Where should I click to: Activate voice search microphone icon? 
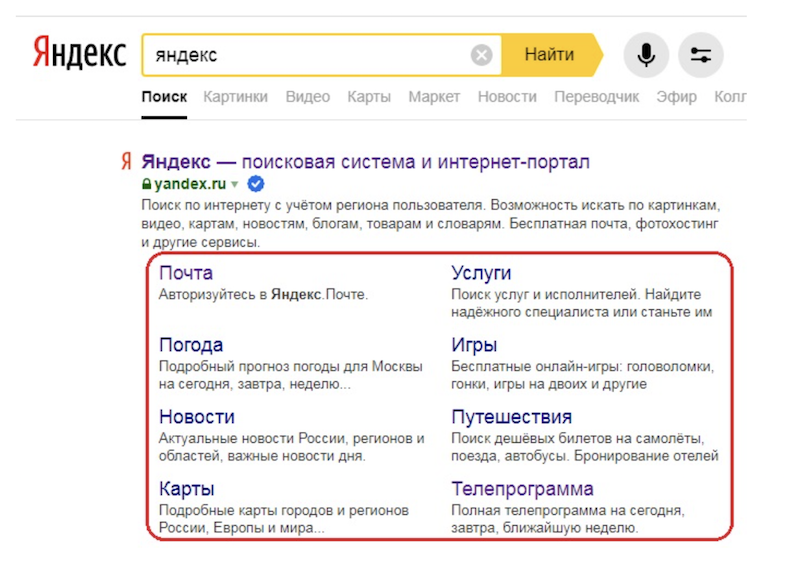click(x=646, y=55)
